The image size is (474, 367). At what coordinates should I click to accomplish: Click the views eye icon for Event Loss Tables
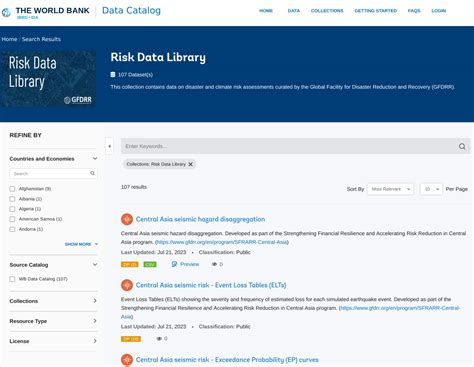[159, 339]
